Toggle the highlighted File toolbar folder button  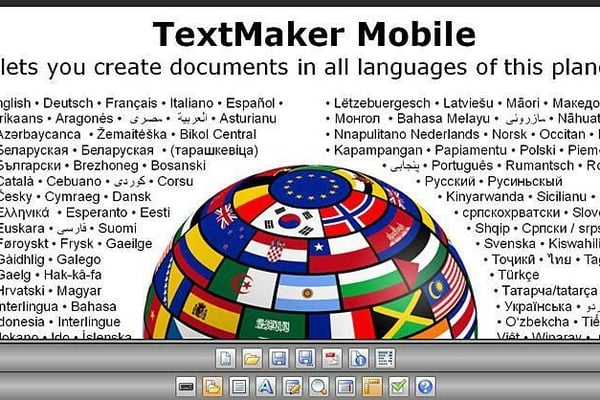(213, 385)
